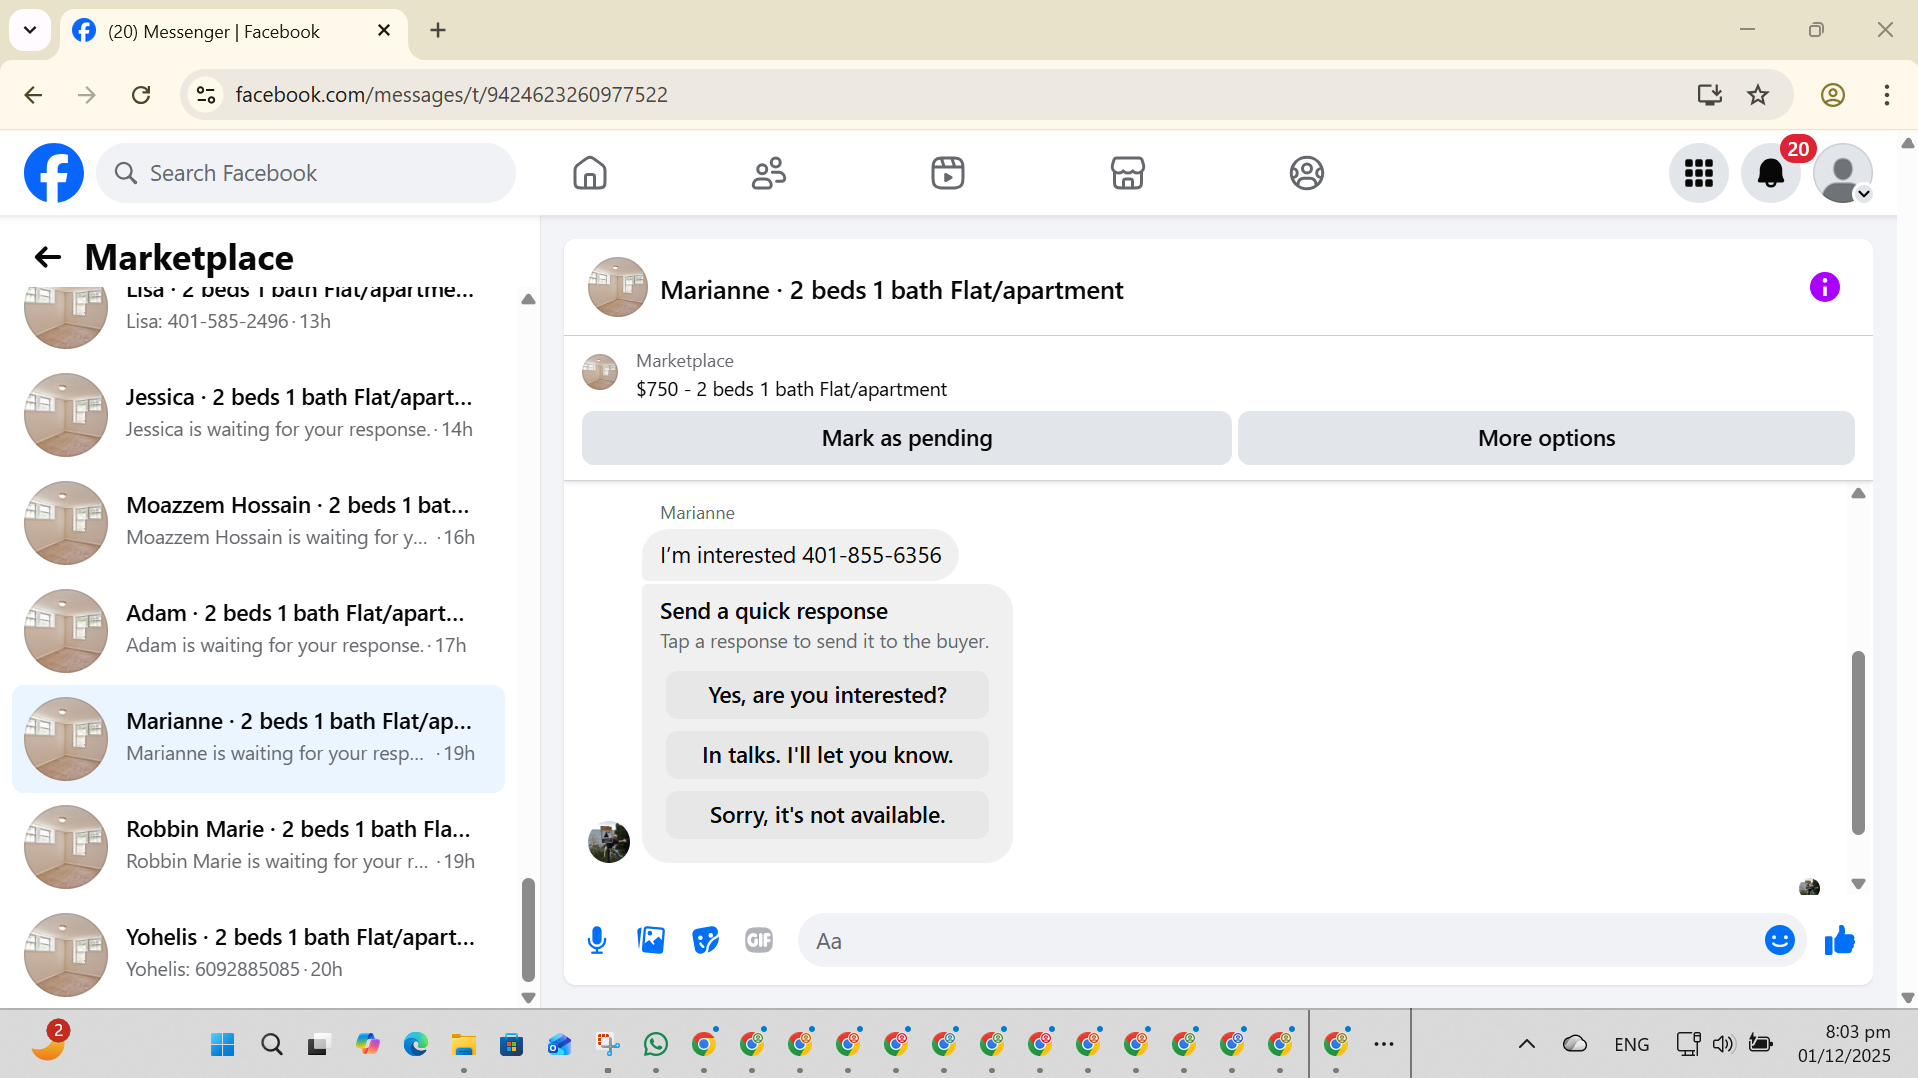Click the chat messages scrollbar thumb
This screenshot has height=1078, width=1918.
pos(1858,742)
